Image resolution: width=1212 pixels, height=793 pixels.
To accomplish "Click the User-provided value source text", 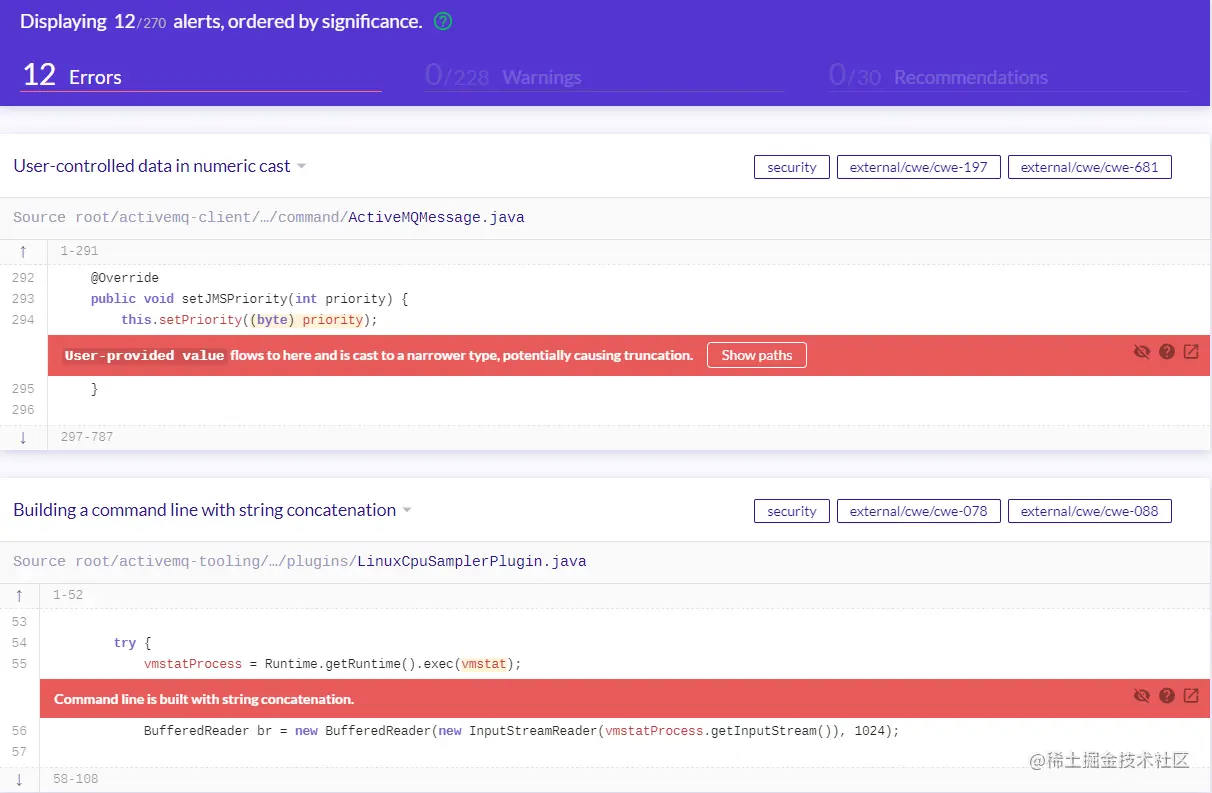I will [144, 355].
